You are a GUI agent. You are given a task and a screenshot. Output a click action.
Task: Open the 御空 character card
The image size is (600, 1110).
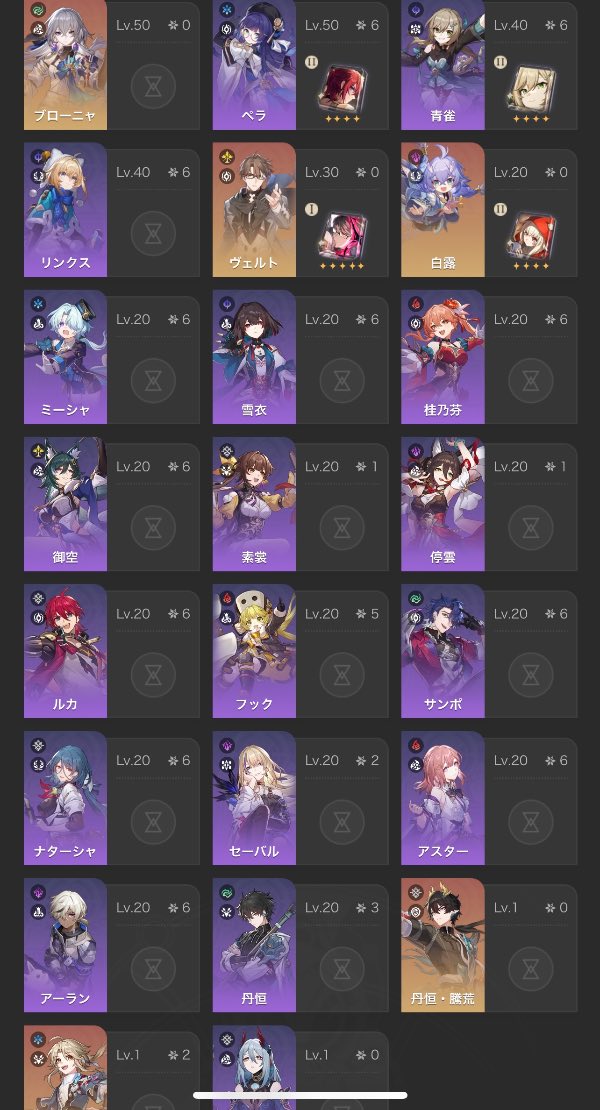[65, 504]
